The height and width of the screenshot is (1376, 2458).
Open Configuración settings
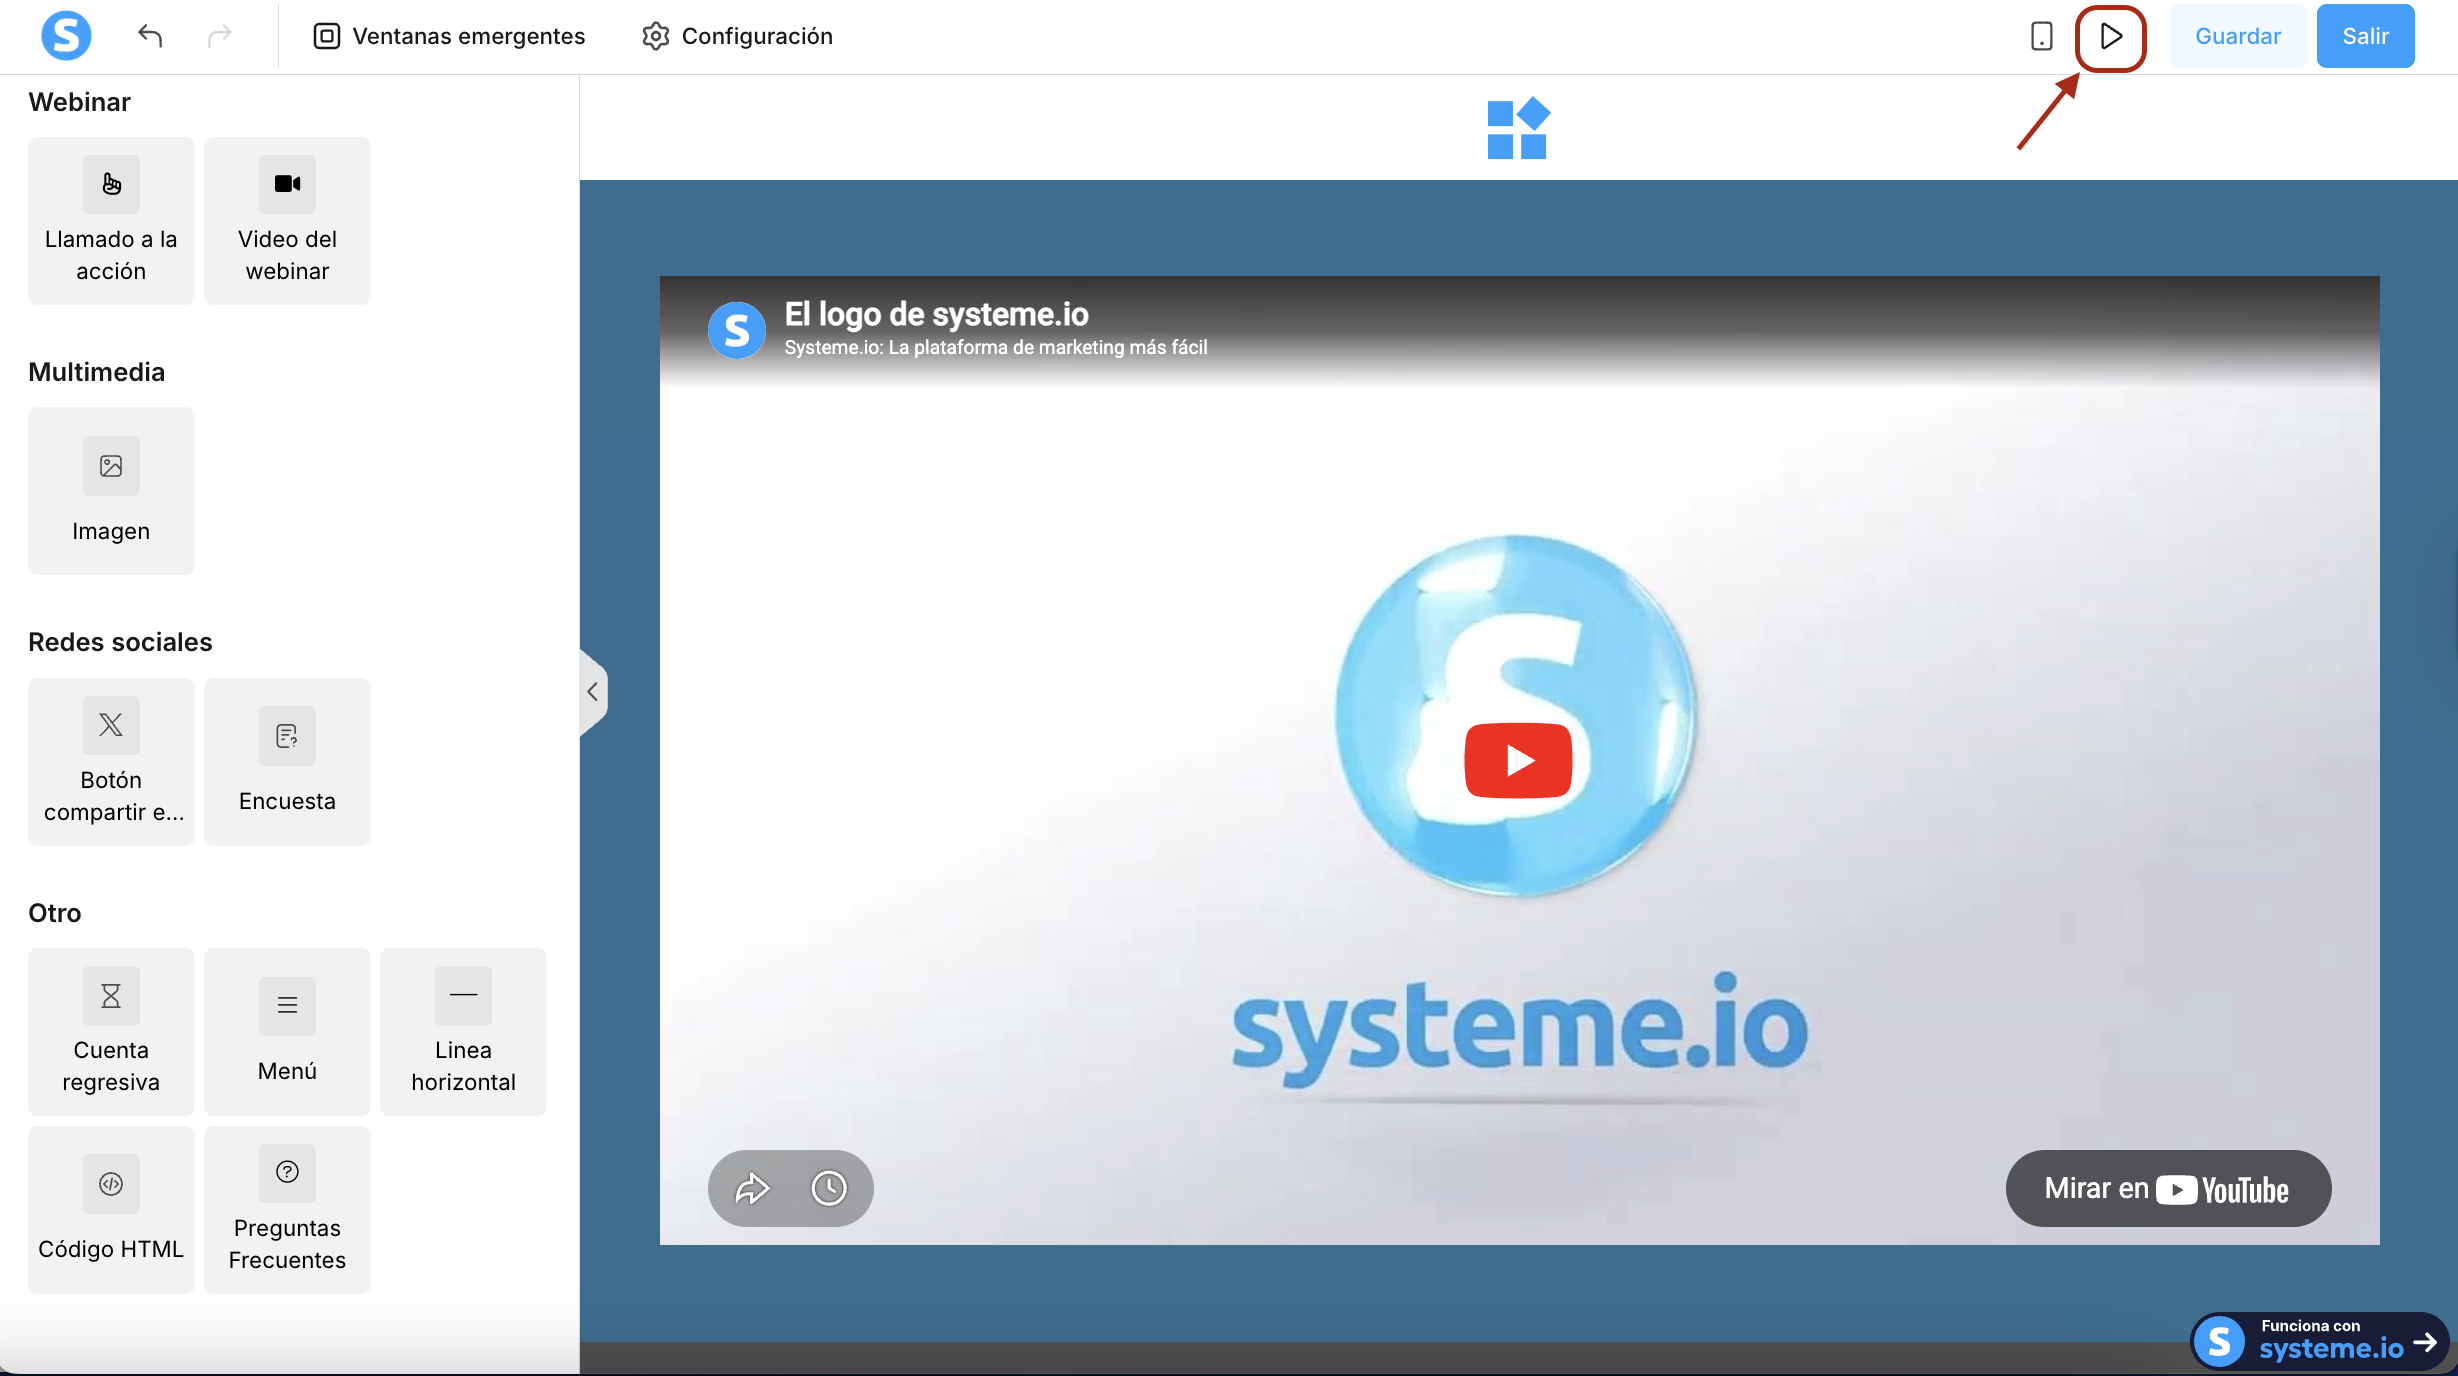click(x=737, y=36)
